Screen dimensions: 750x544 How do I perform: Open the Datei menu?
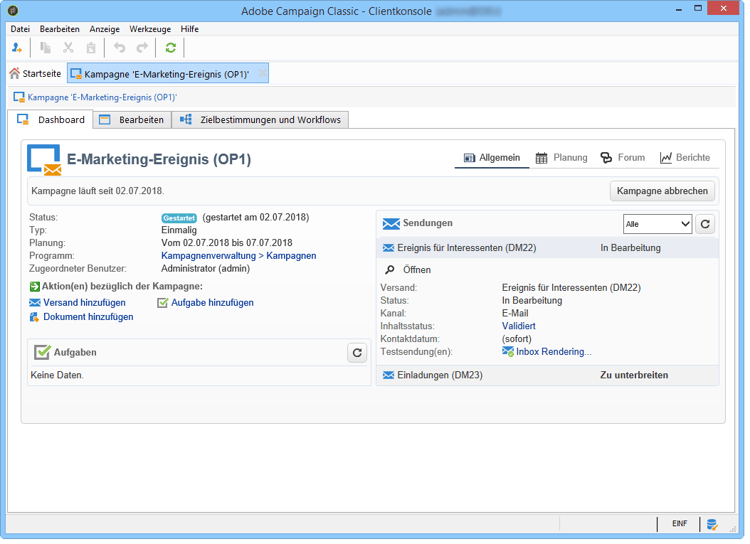click(20, 29)
